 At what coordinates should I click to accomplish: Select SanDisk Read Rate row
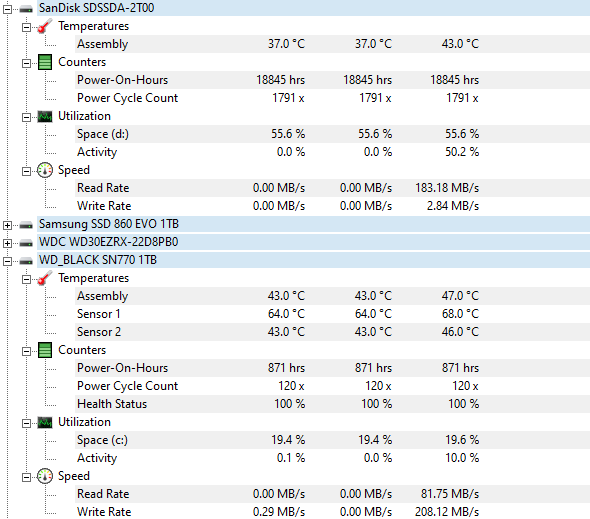[x=332, y=188]
